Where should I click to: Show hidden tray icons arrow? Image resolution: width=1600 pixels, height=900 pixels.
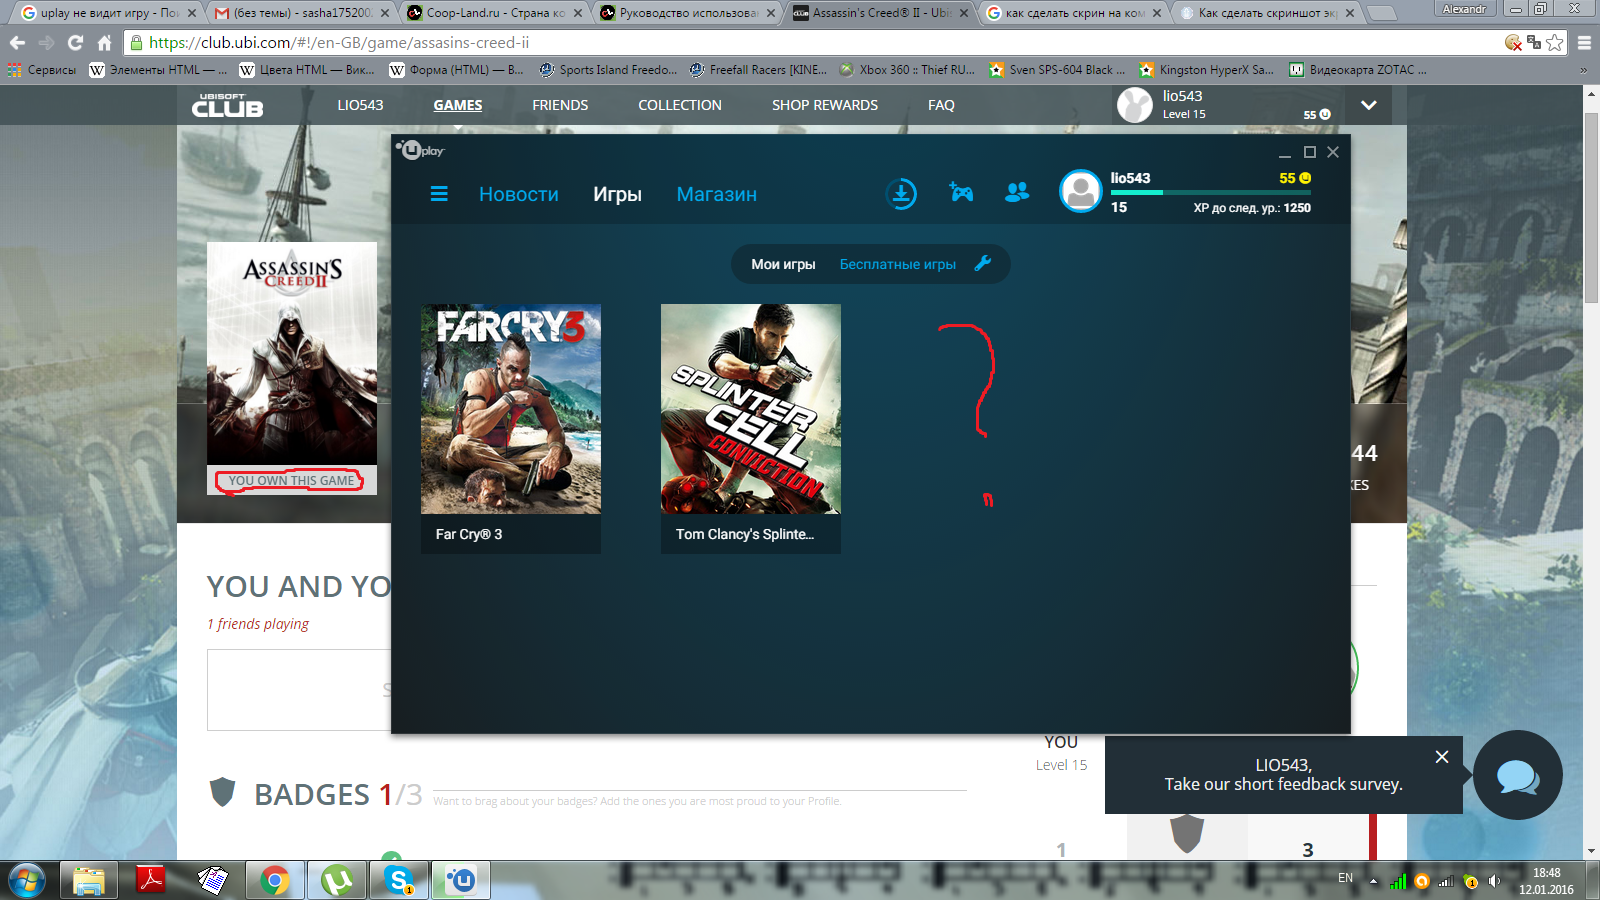(x=1373, y=881)
